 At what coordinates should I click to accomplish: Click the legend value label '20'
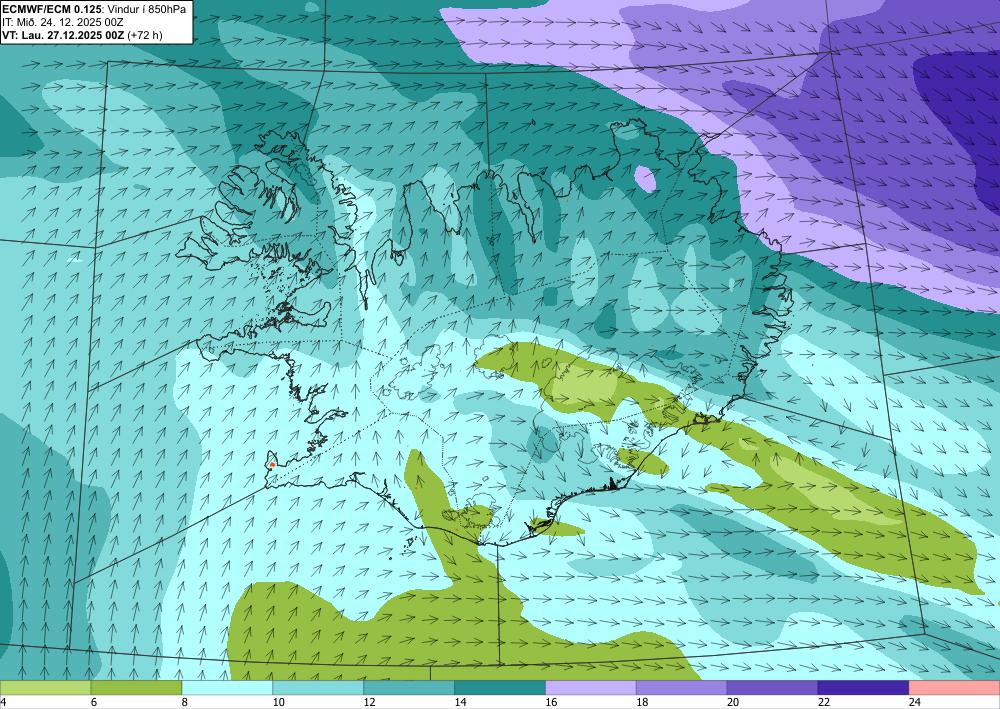pos(733,703)
